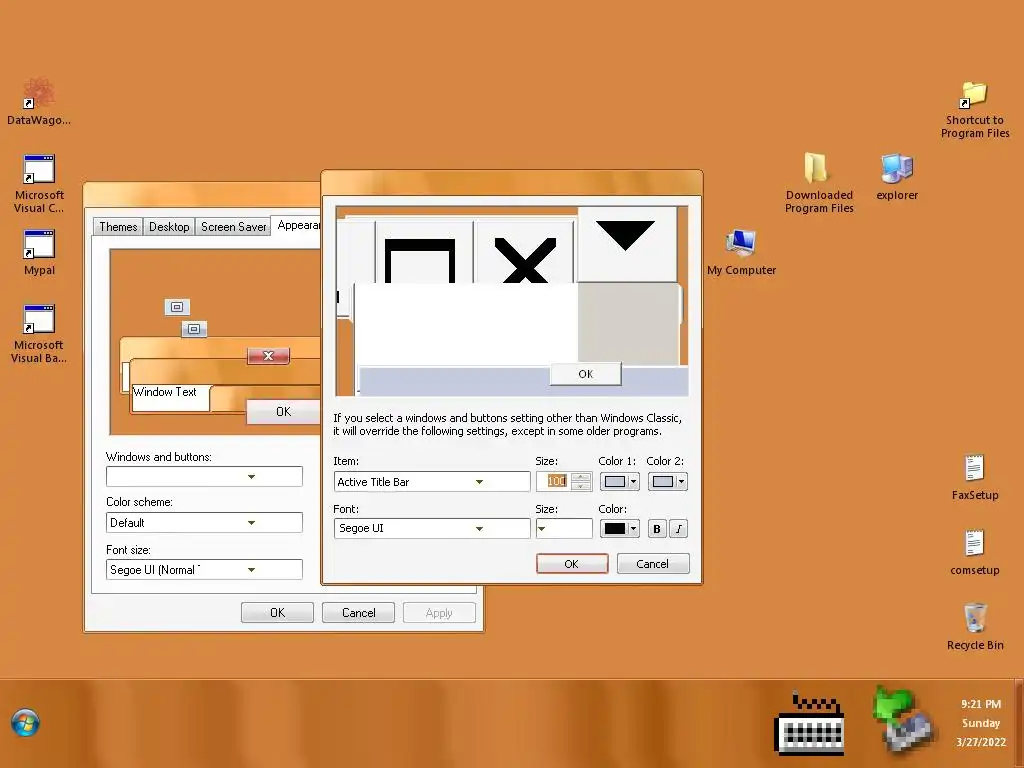Click the Color 2 swatch
This screenshot has height=768, width=1024.
663,482
